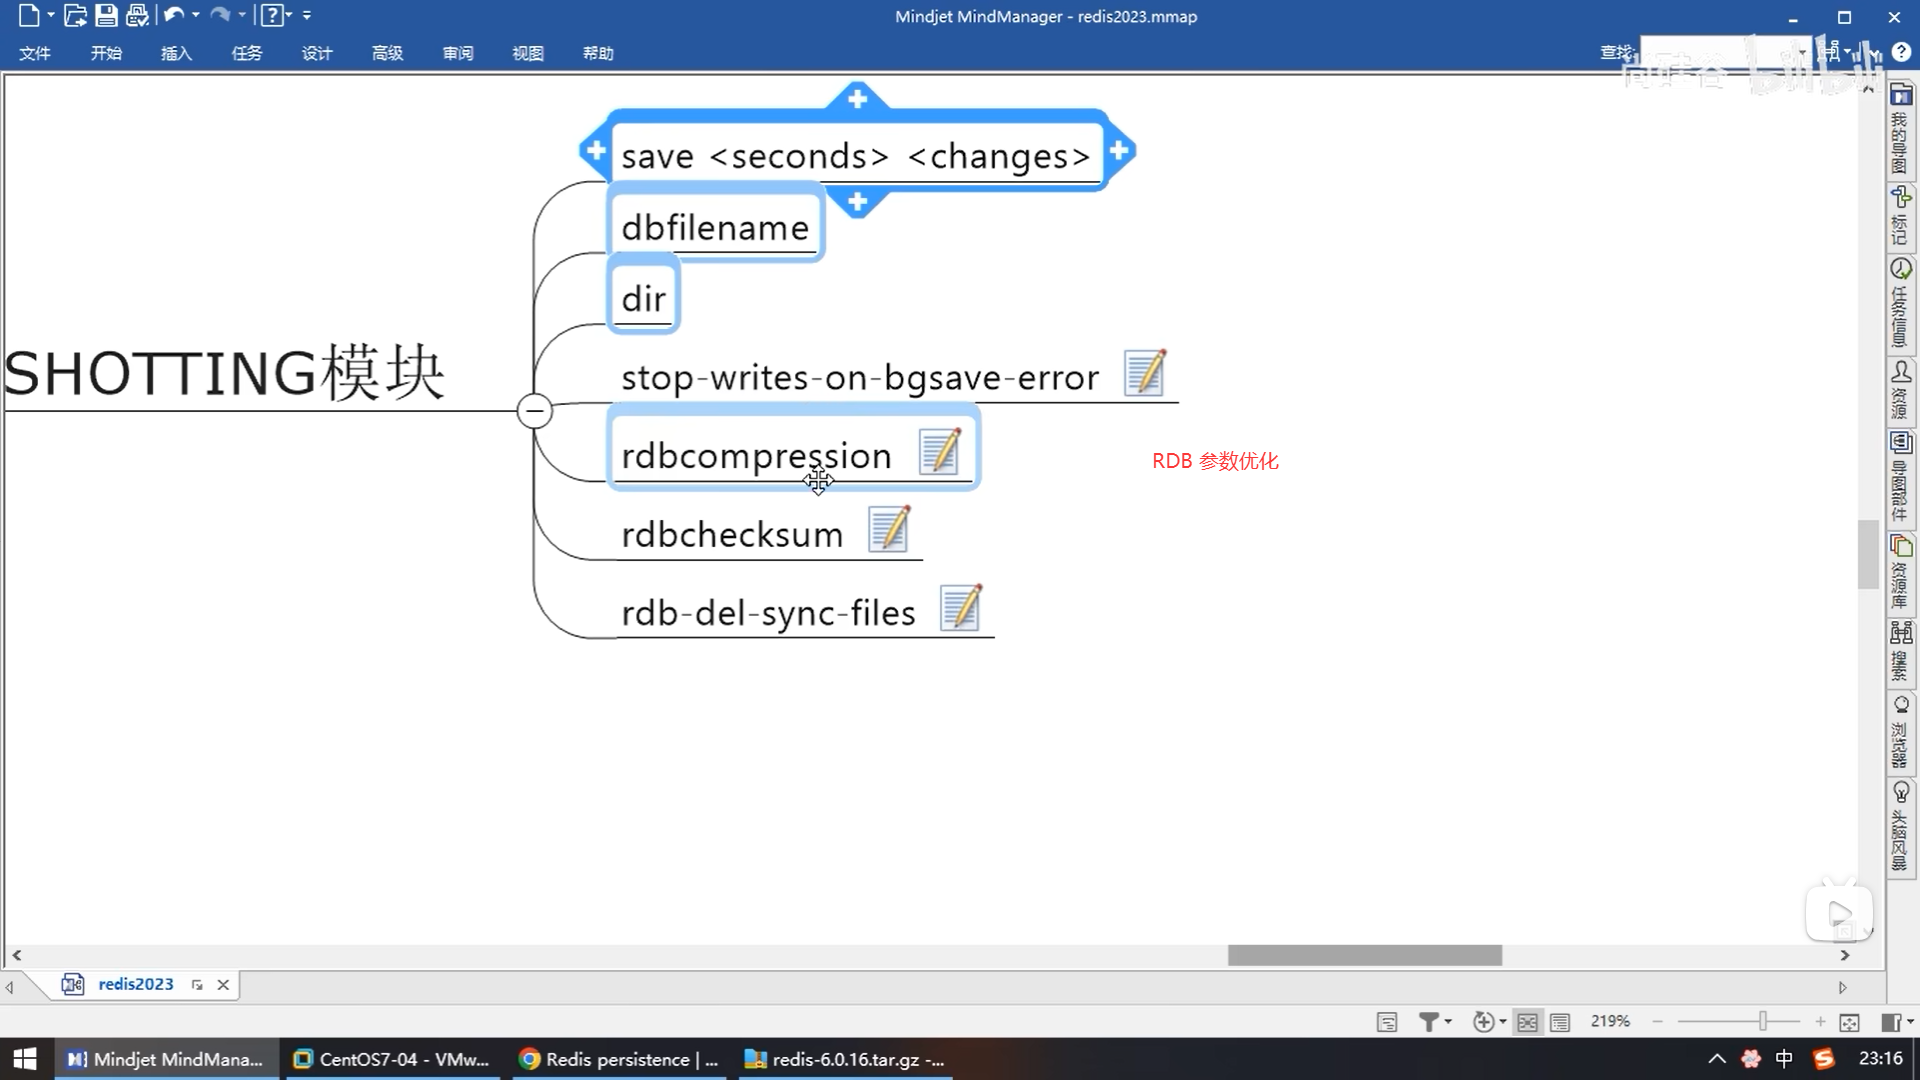The height and width of the screenshot is (1080, 1920).
Task: Click the Print preview icon
Action: (137, 15)
